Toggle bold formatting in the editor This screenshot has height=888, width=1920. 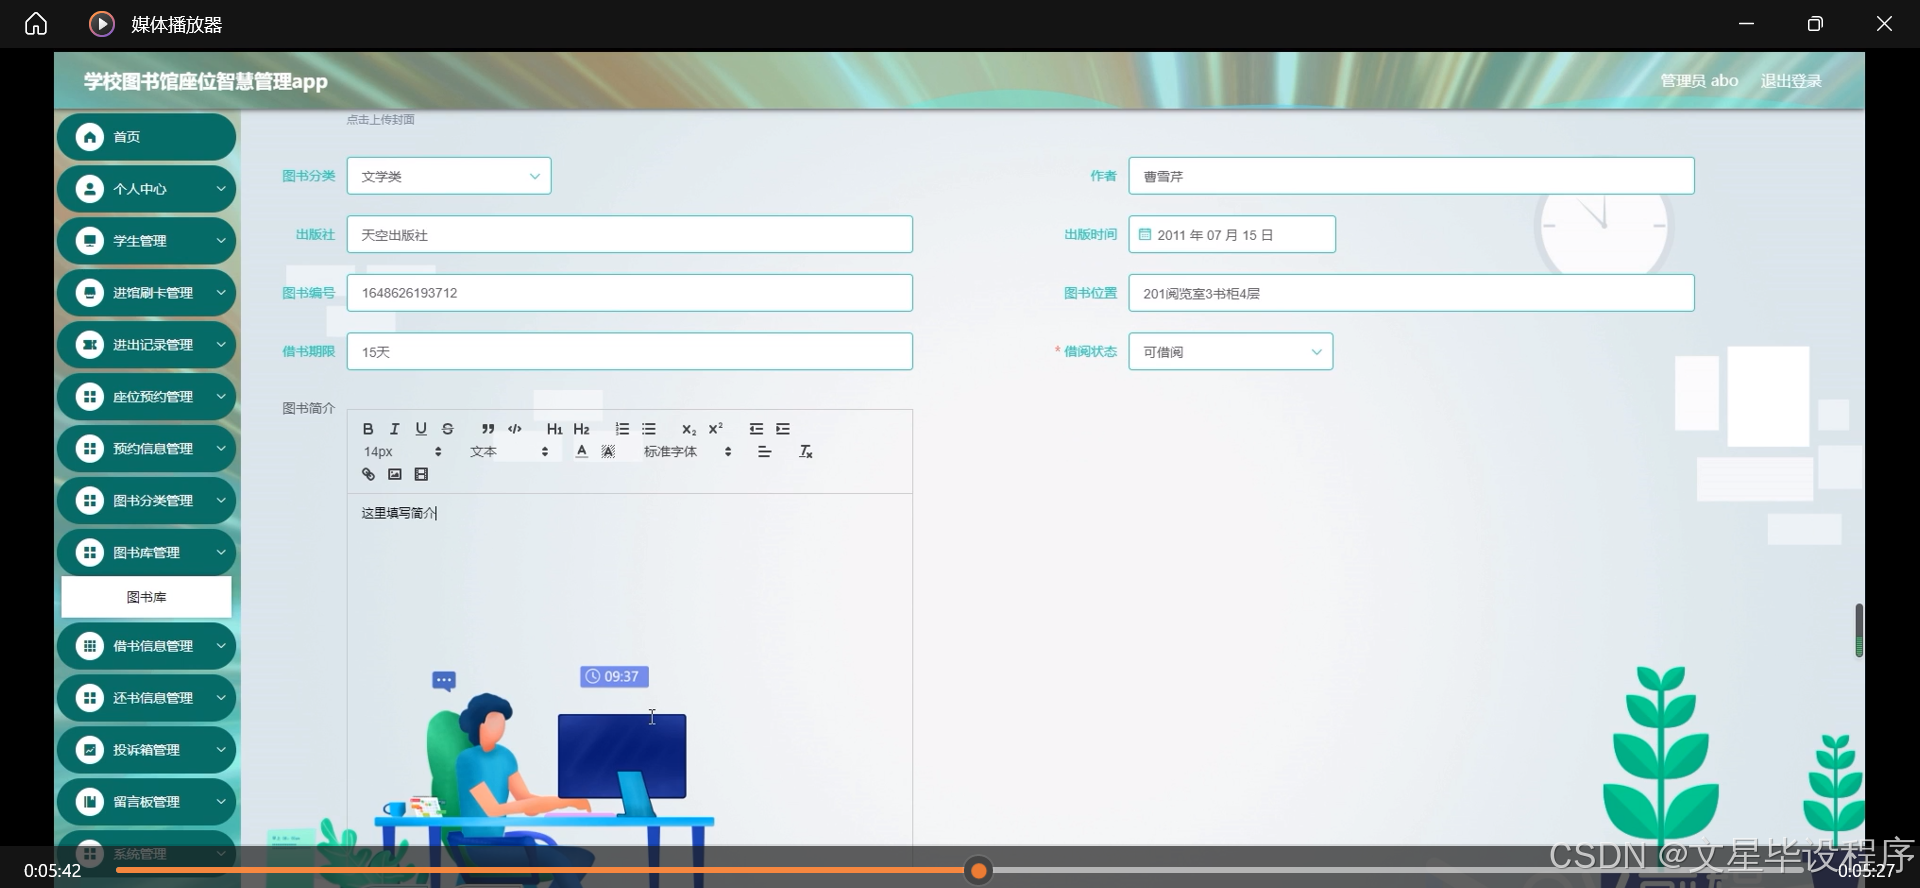[368, 429]
